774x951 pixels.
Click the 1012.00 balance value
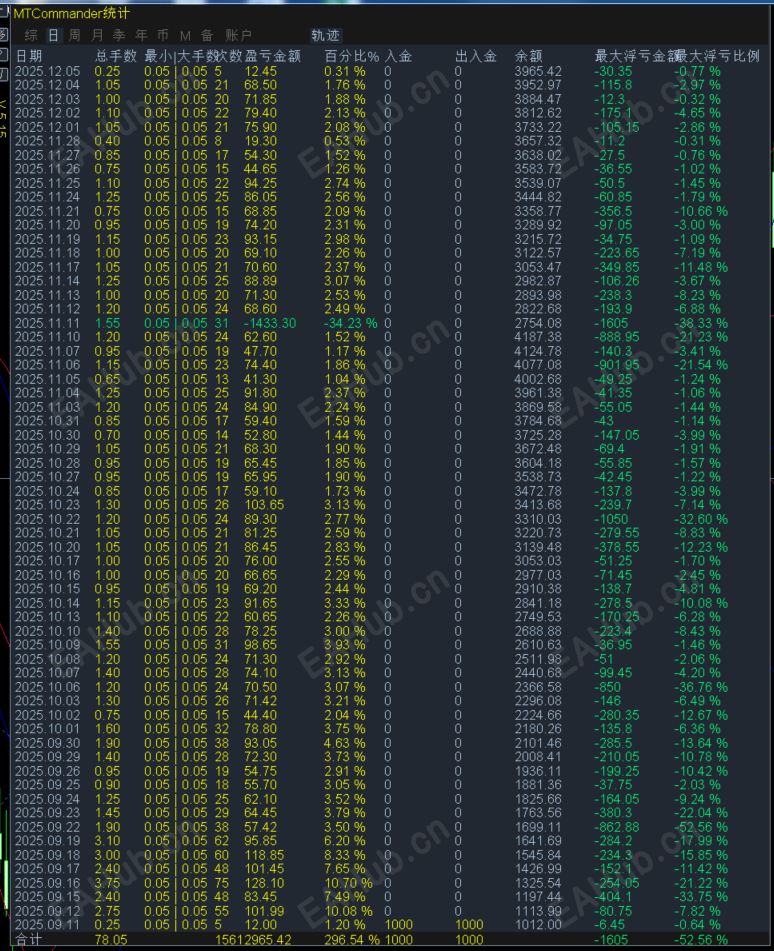click(538, 925)
